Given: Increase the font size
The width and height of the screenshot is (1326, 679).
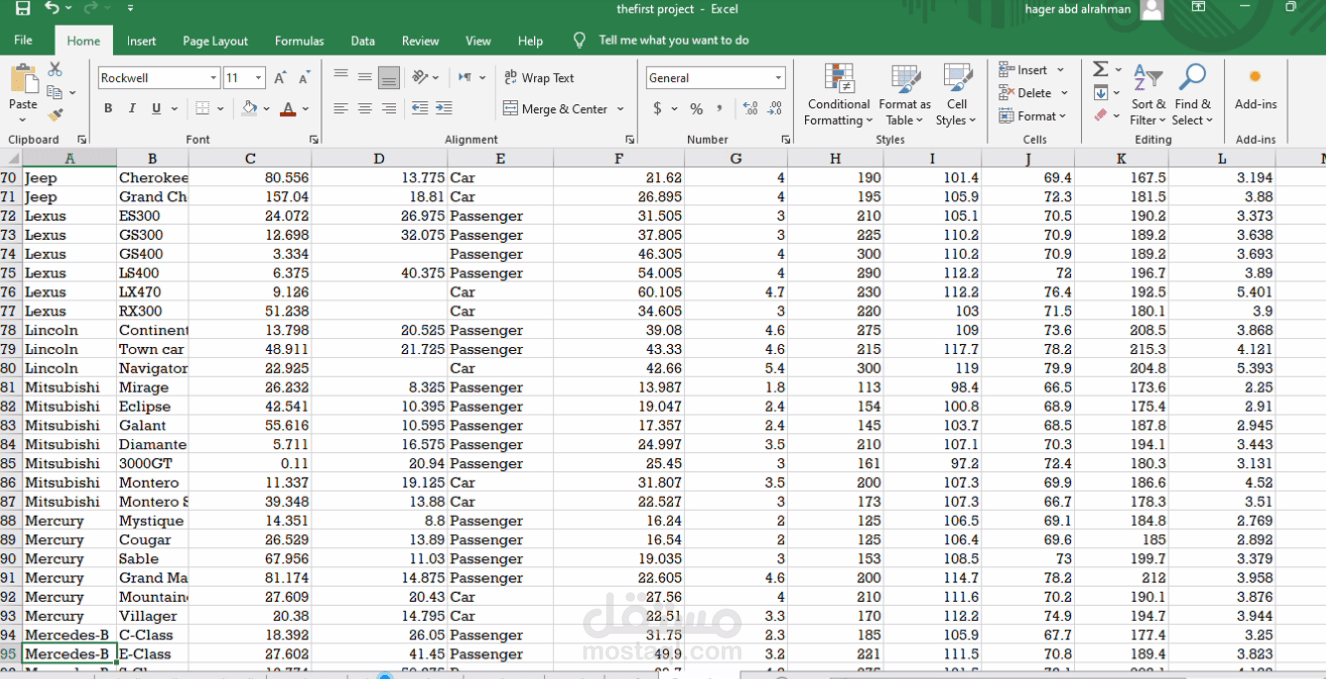Looking at the screenshot, I should tap(280, 78).
